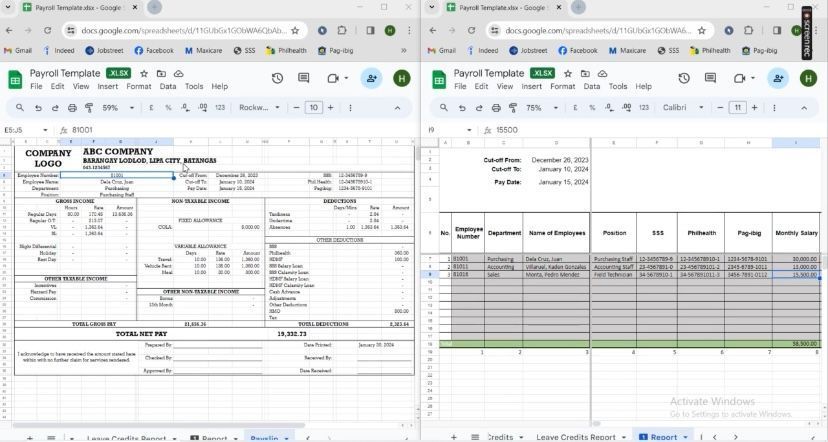
Task: Click redo in the right window's toolbar
Action: [x=476, y=108]
